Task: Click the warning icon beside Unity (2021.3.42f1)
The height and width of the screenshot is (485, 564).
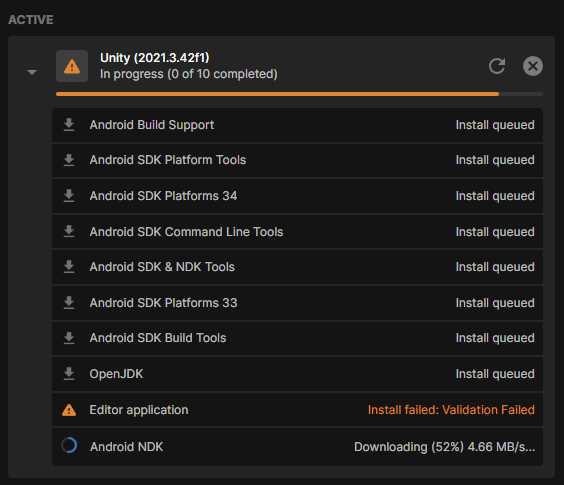Action: point(72,66)
